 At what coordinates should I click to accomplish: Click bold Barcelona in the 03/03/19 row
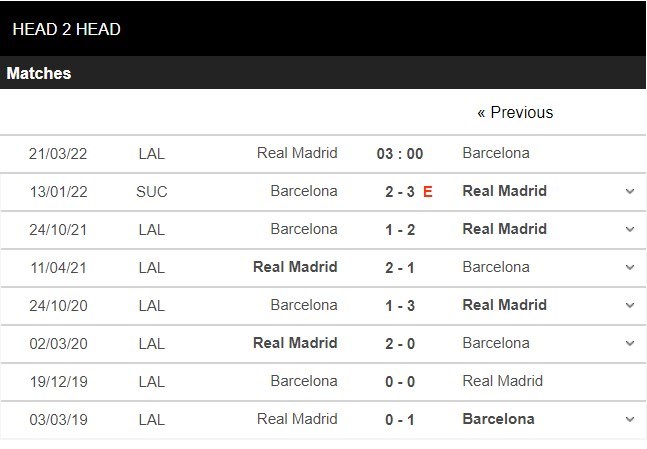[x=498, y=419]
